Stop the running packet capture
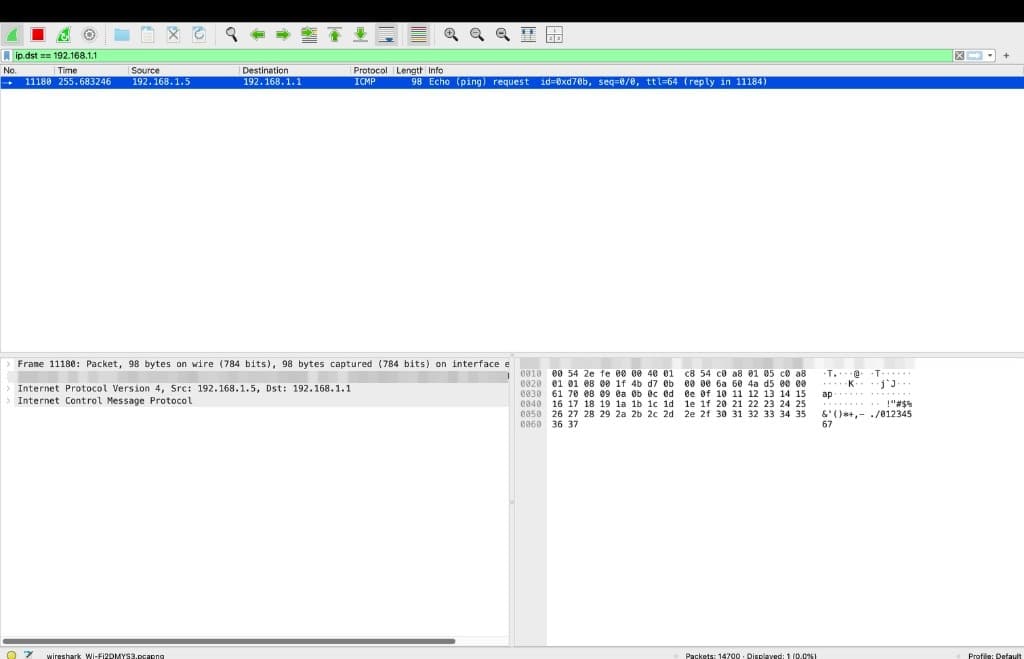 point(38,35)
